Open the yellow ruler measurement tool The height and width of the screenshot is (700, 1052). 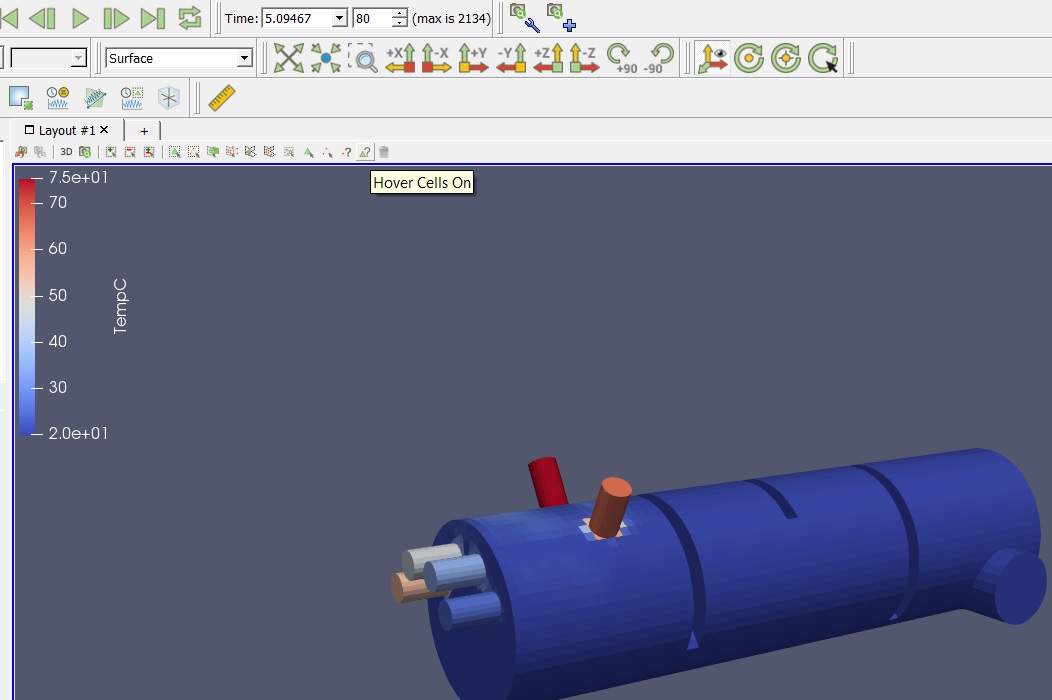(x=221, y=97)
